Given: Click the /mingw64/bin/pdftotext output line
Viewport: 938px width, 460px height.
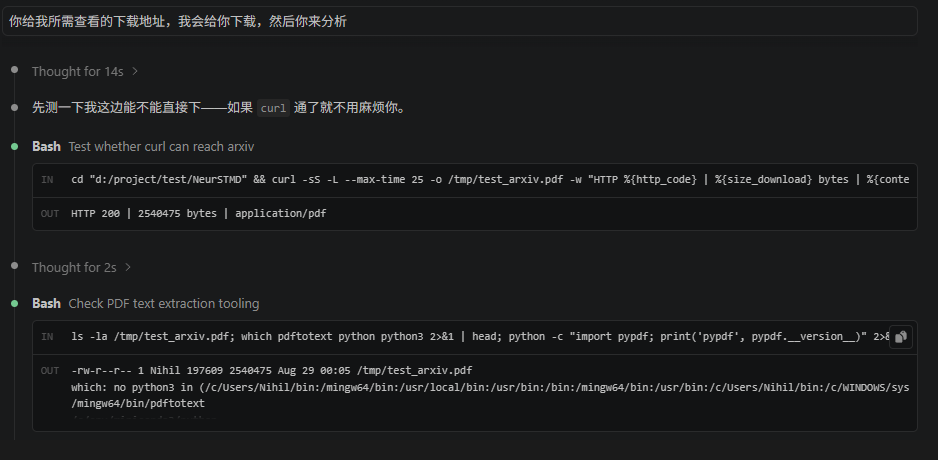Looking at the screenshot, I should 138,404.
